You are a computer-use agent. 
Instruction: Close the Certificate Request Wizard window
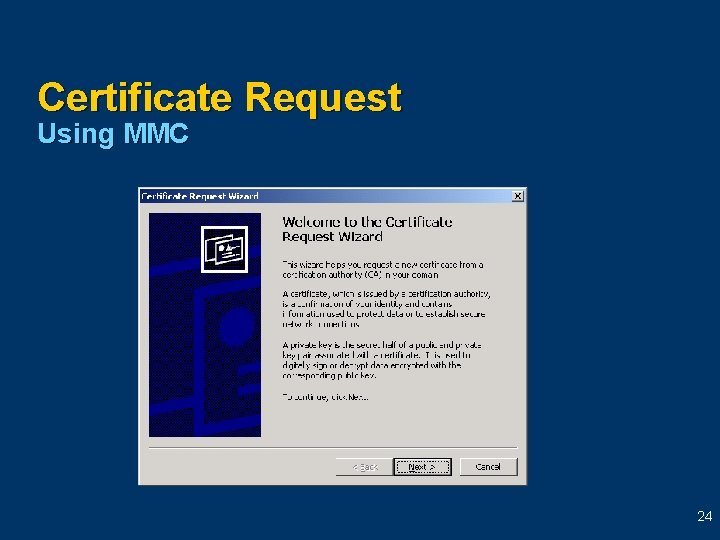[x=518, y=196]
